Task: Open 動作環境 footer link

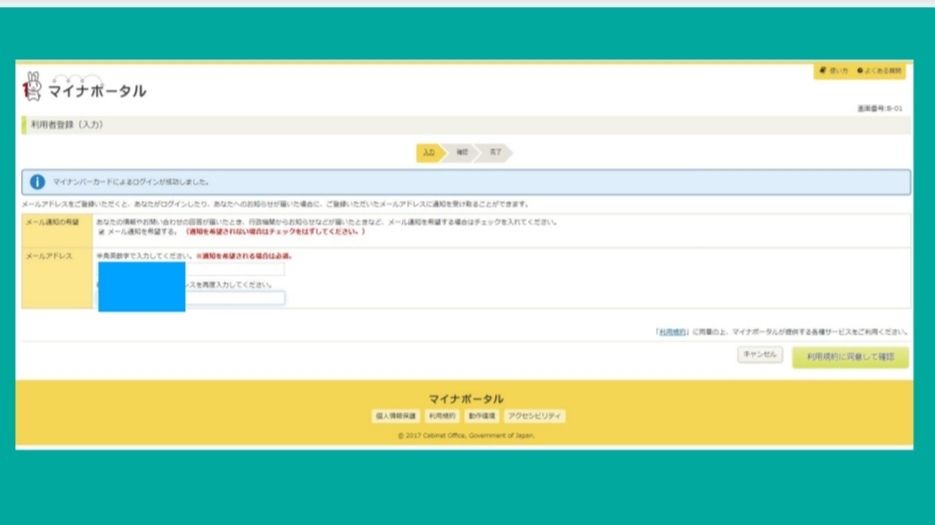Action: point(481,416)
